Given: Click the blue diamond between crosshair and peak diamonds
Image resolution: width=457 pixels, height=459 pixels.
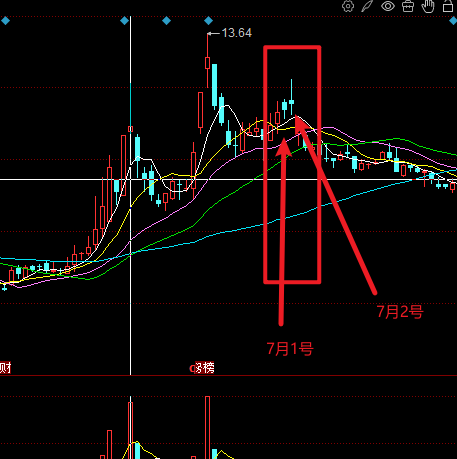Looking at the screenshot, I should click(x=166, y=21).
